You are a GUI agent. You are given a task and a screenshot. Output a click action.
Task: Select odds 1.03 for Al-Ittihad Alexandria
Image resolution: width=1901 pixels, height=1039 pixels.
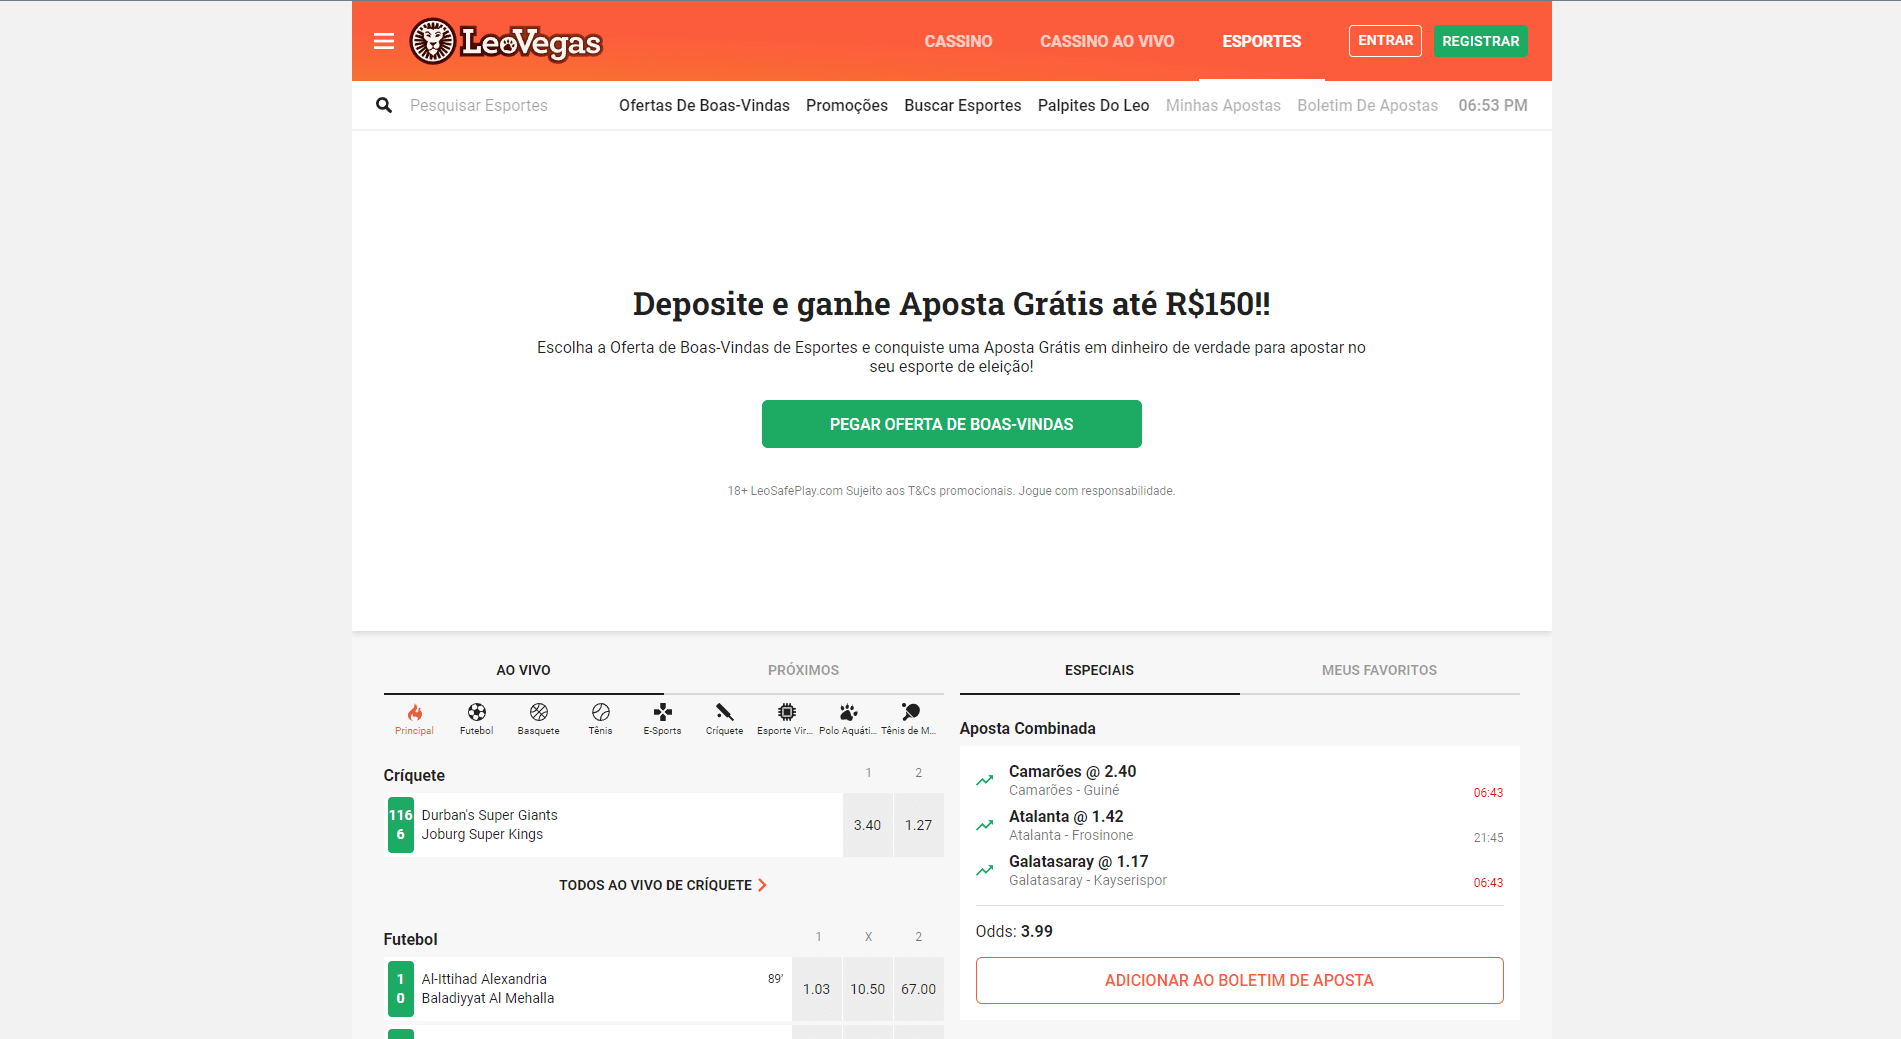[x=816, y=989]
